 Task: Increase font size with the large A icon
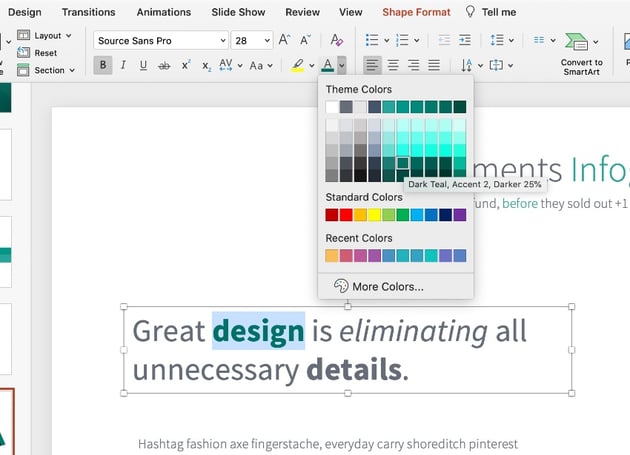coord(285,40)
